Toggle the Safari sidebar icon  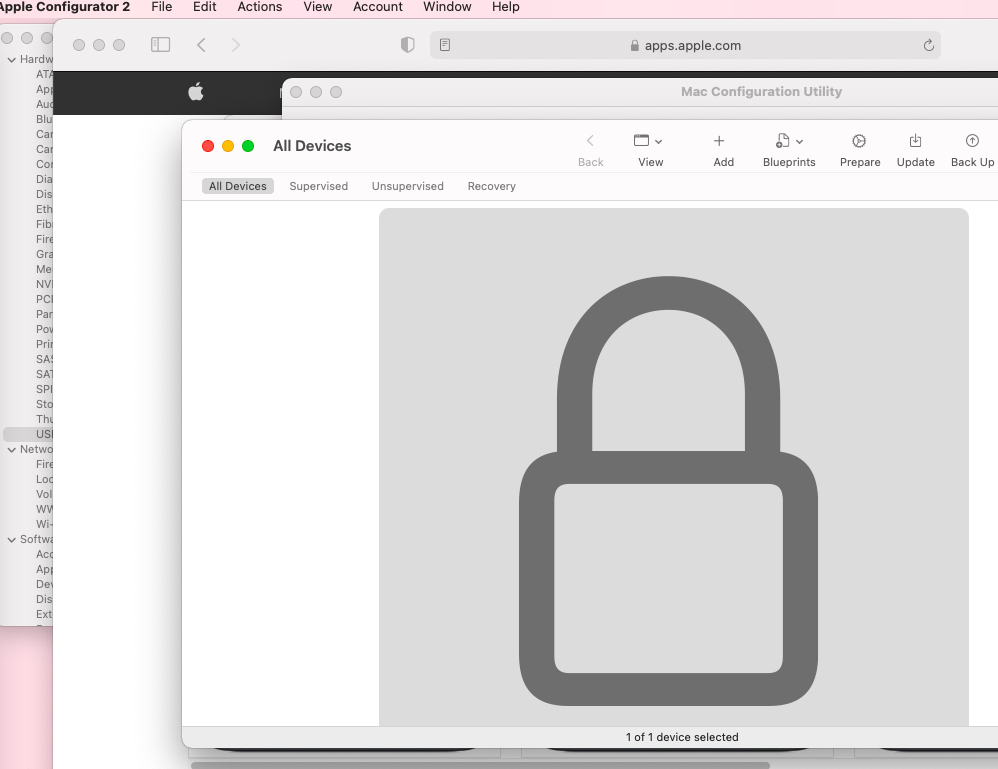coord(160,45)
